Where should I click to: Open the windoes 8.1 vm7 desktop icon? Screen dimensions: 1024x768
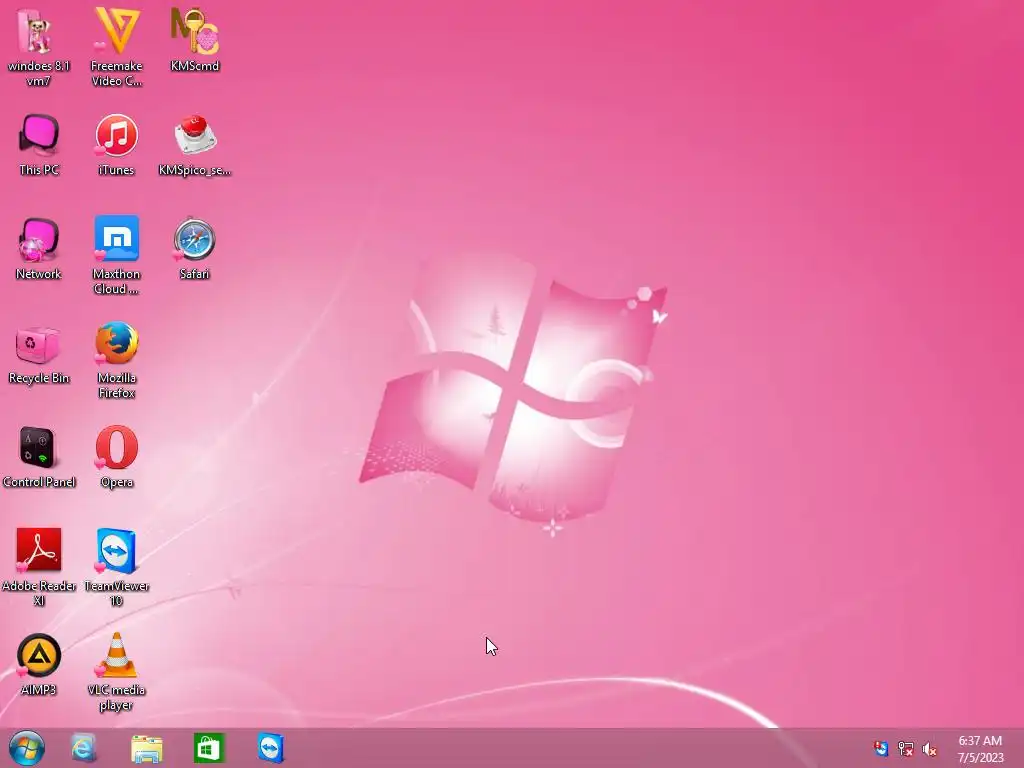(39, 47)
